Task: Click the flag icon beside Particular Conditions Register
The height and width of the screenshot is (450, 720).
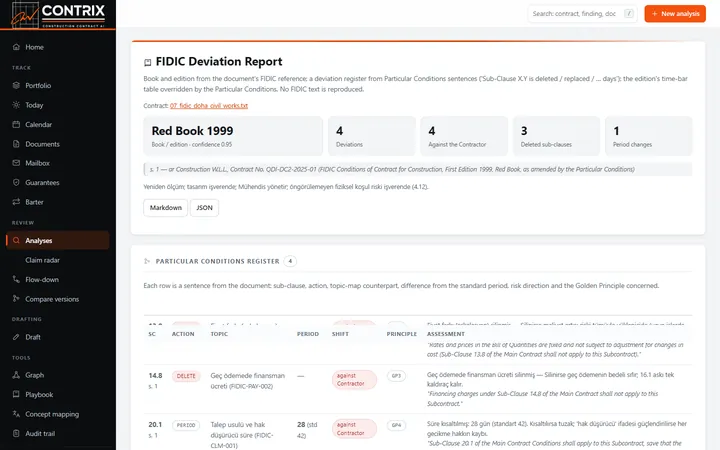Action: pos(147,261)
